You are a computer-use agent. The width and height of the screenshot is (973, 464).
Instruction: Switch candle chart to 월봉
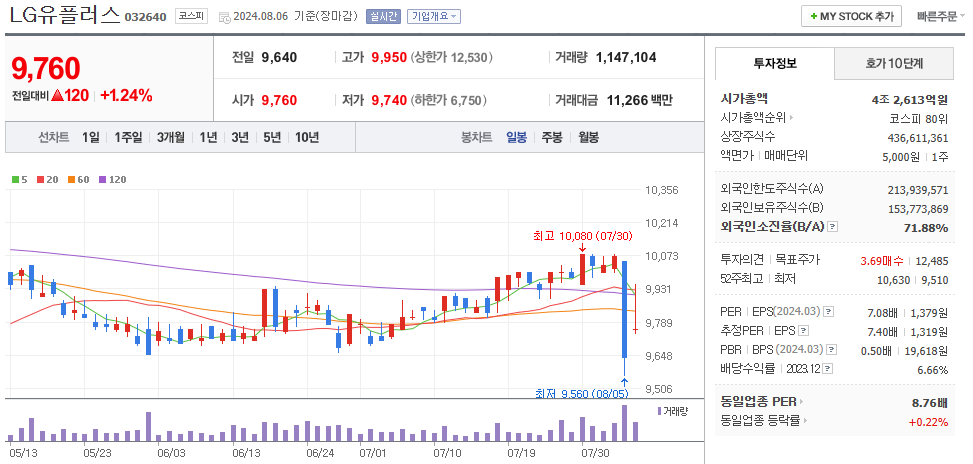(x=588, y=138)
